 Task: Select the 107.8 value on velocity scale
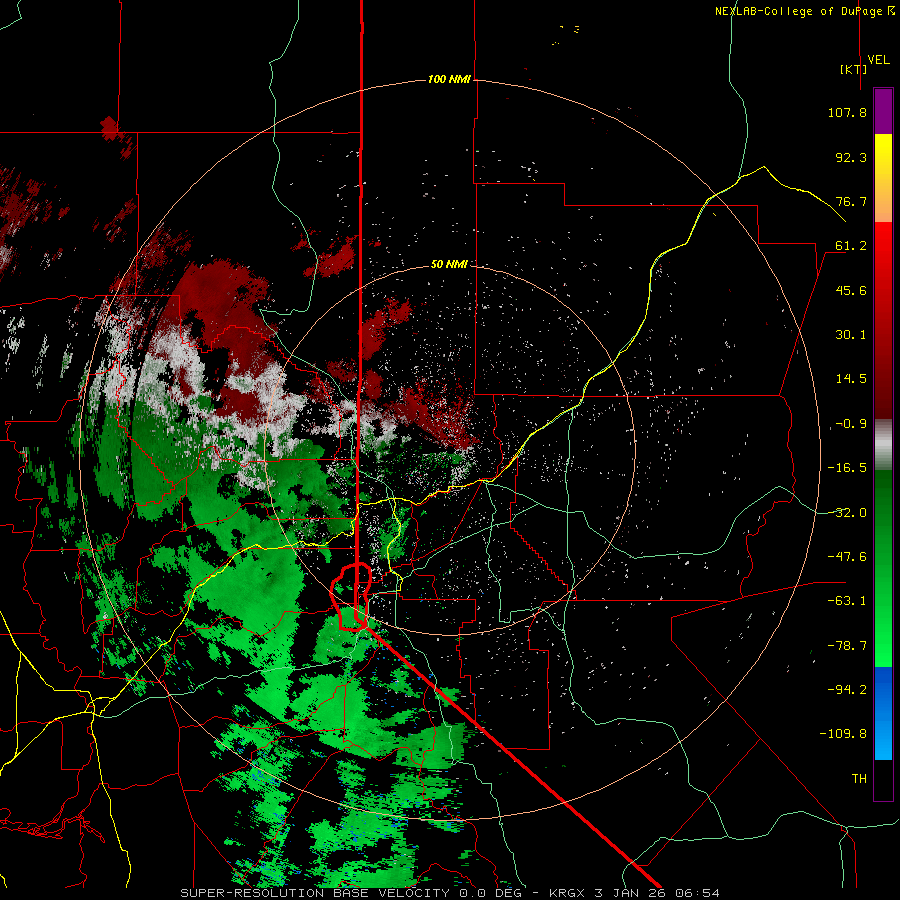click(847, 112)
